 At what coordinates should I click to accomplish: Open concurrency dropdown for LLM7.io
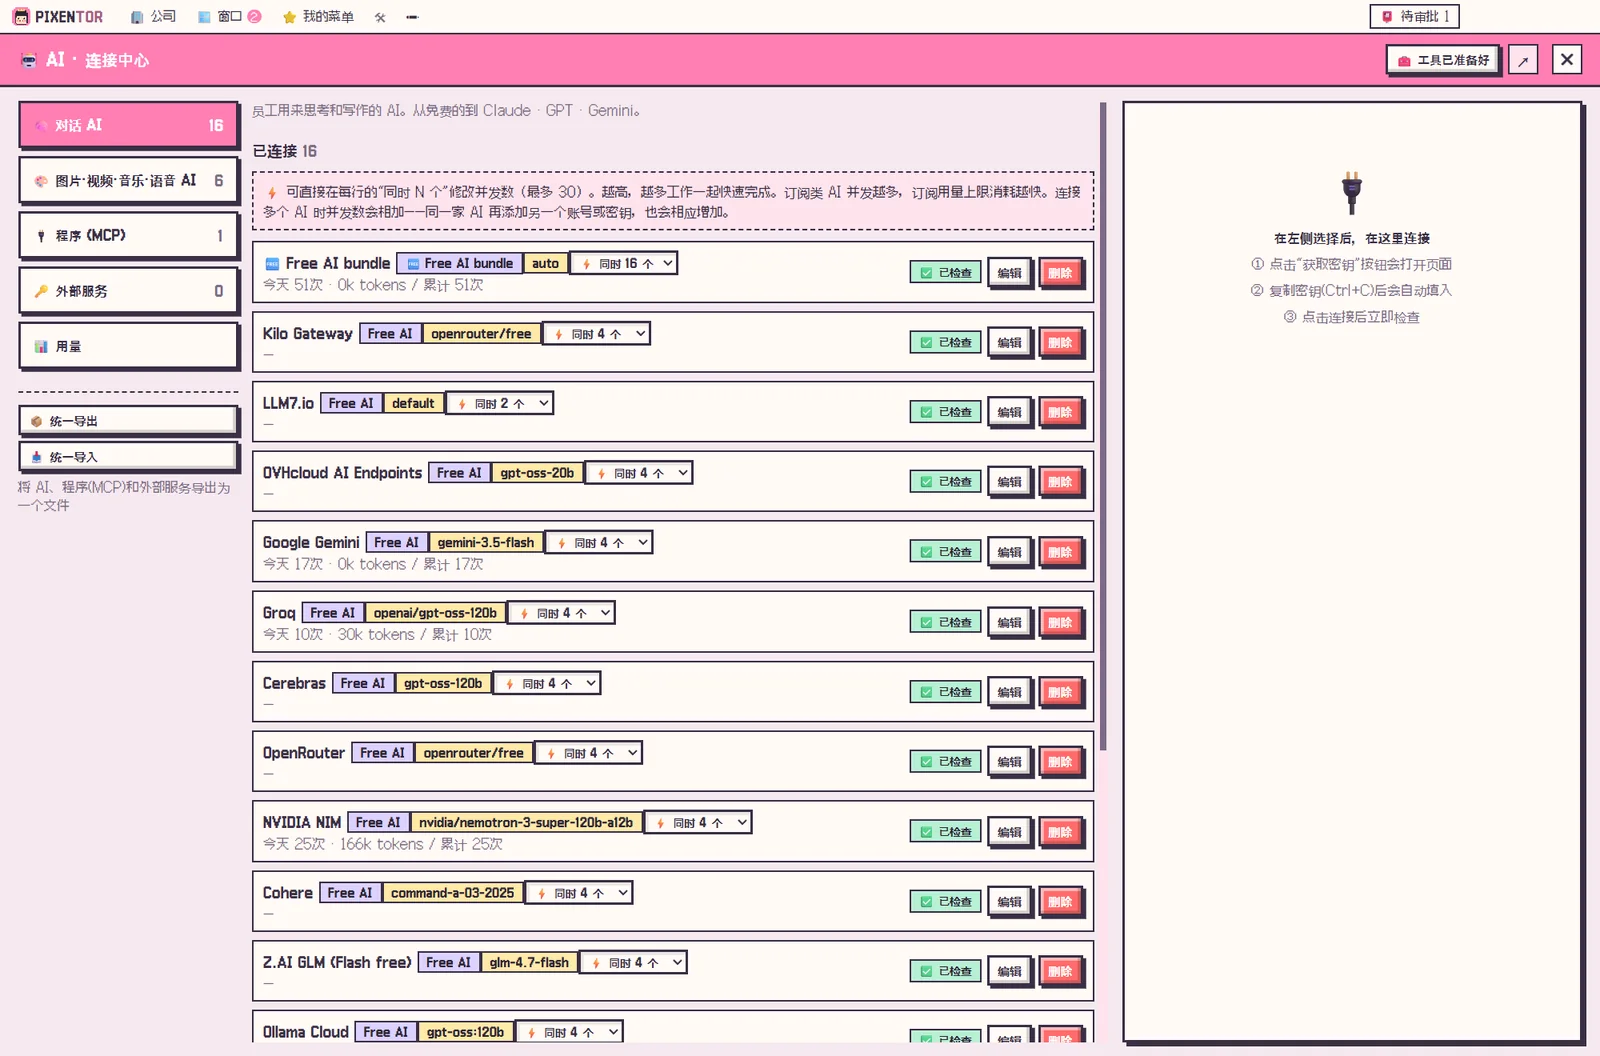pos(500,403)
